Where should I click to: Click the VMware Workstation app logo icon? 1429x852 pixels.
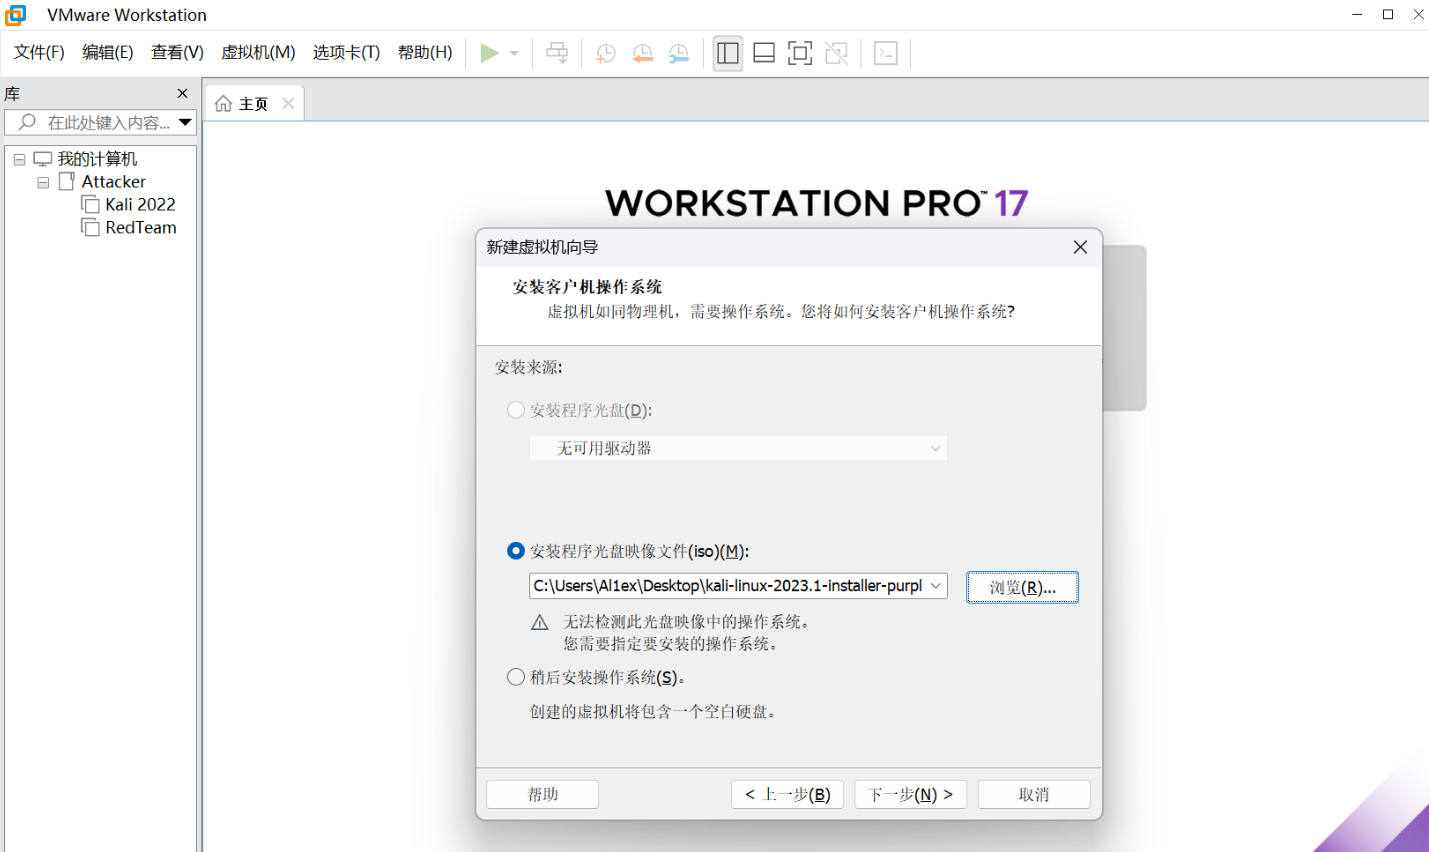[x=16, y=15]
